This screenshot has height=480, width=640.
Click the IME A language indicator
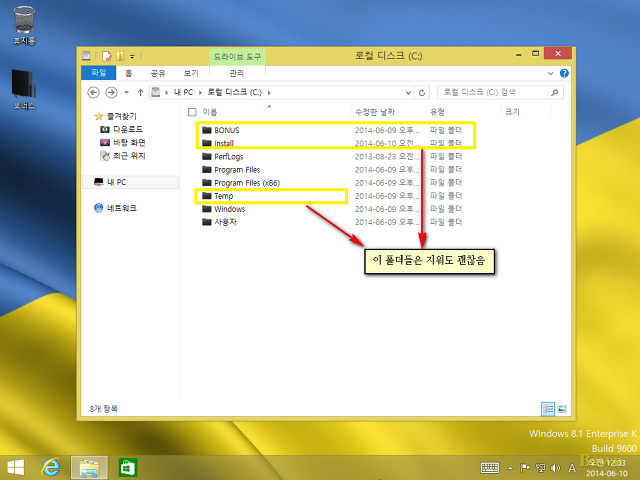pyautogui.click(x=572, y=468)
